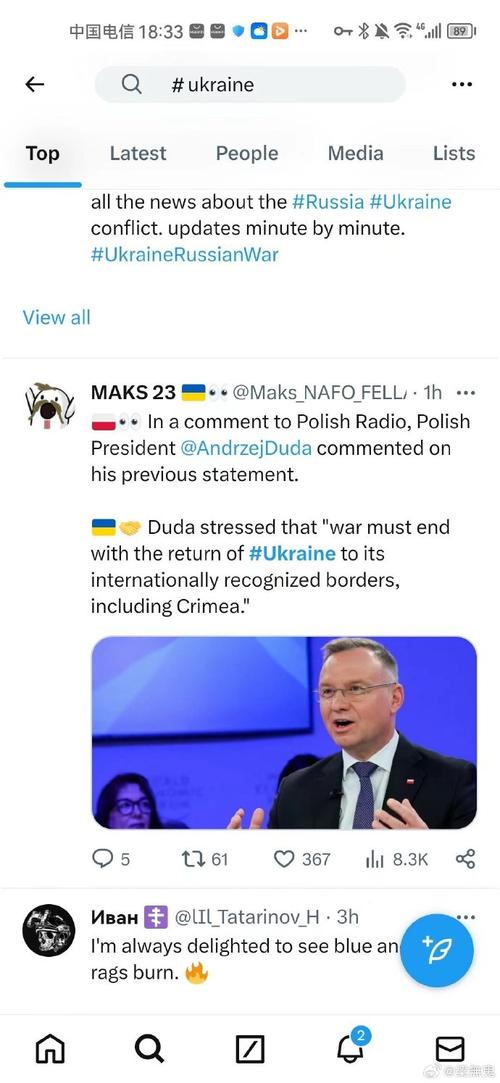Reply to the MAKS 23 tweet
500x1083 pixels.
[110, 859]
